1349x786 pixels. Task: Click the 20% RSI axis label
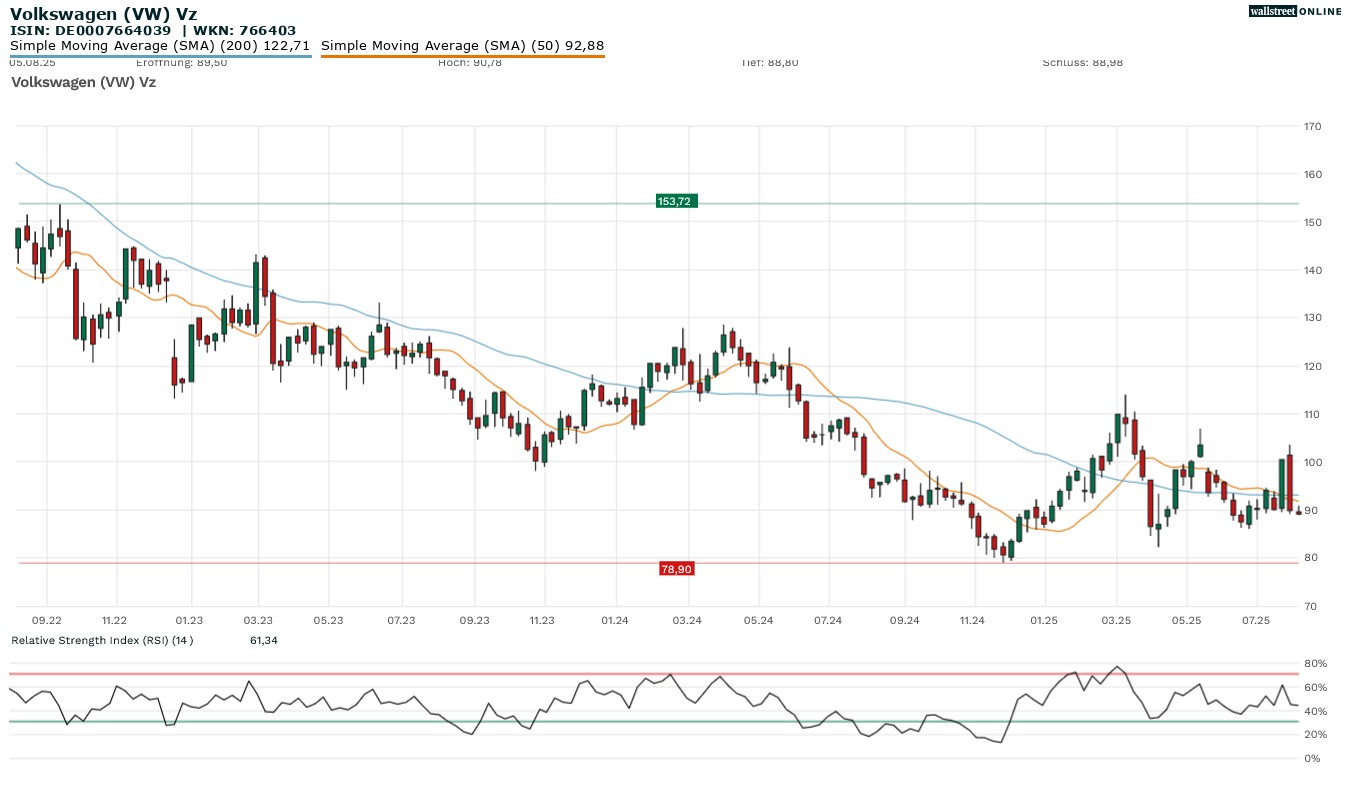tap(1313, 735)
